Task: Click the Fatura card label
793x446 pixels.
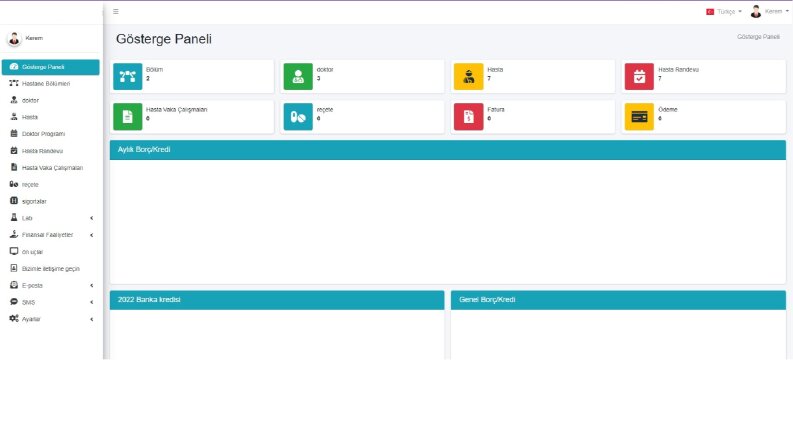Action: 496,109
